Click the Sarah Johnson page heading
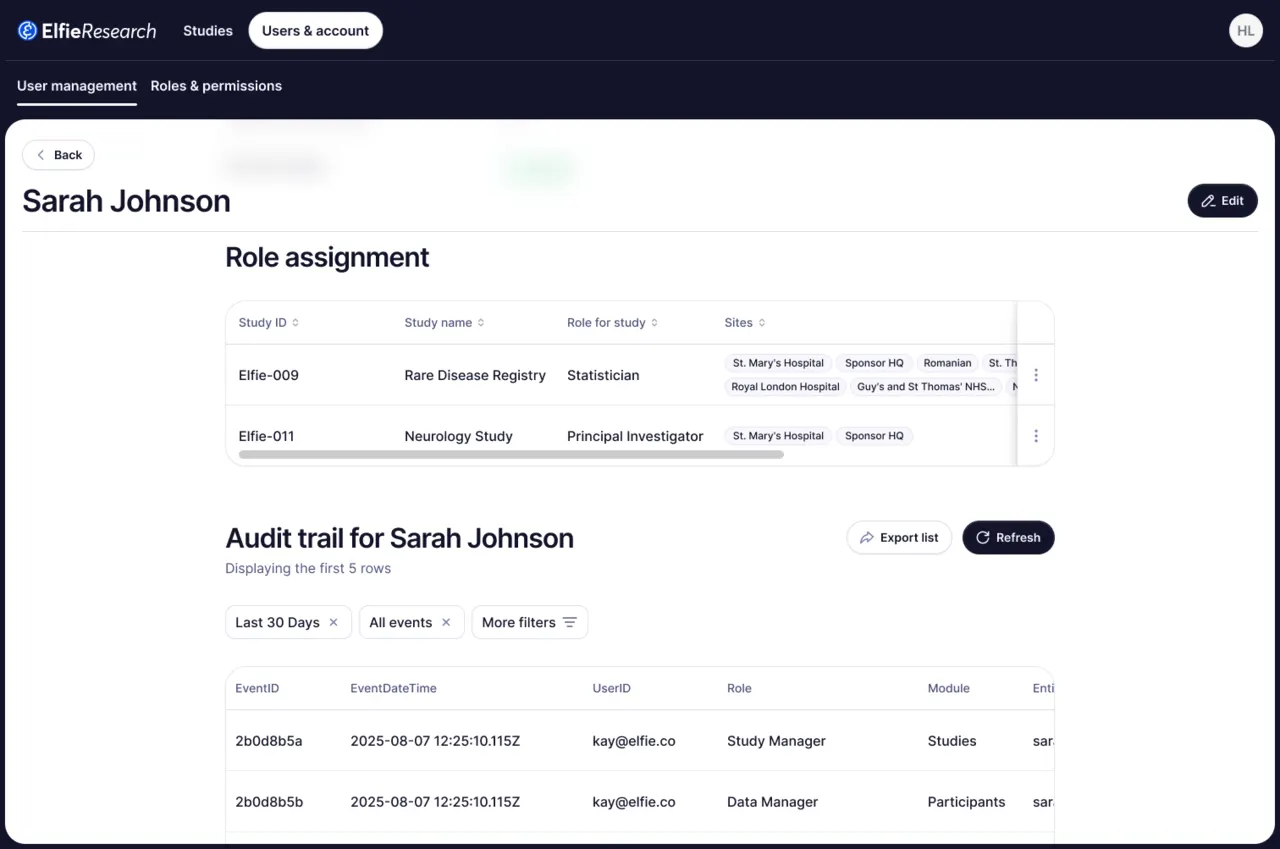 tap(126, 201)
